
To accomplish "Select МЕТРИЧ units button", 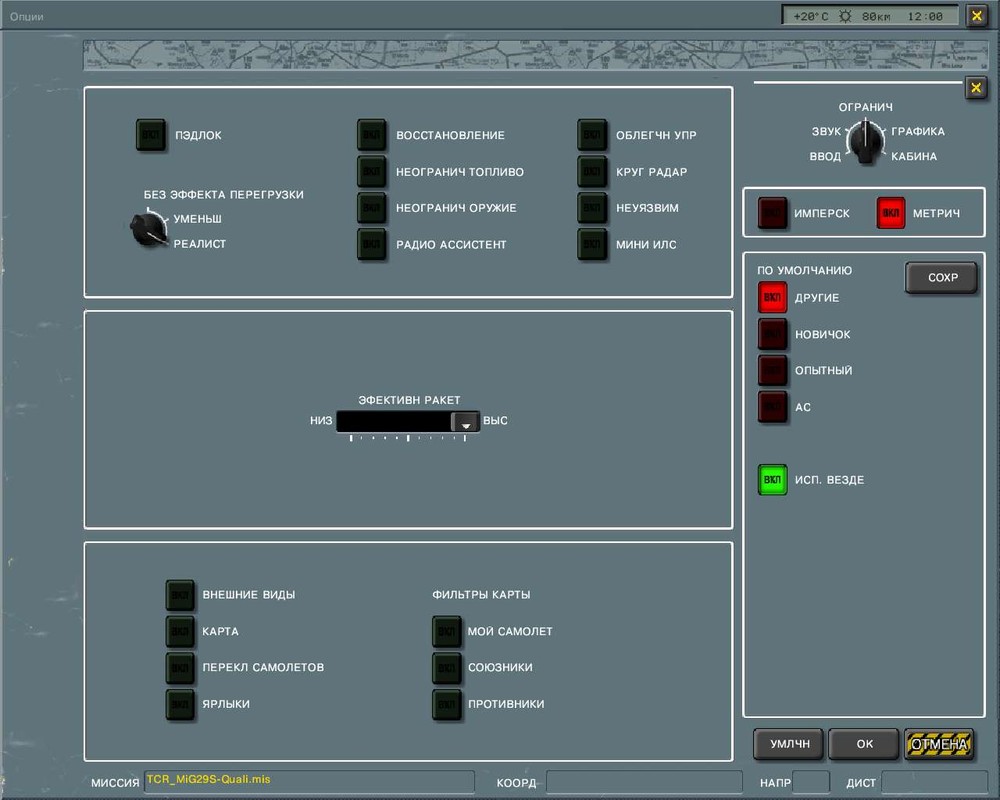I will point(891,213).
